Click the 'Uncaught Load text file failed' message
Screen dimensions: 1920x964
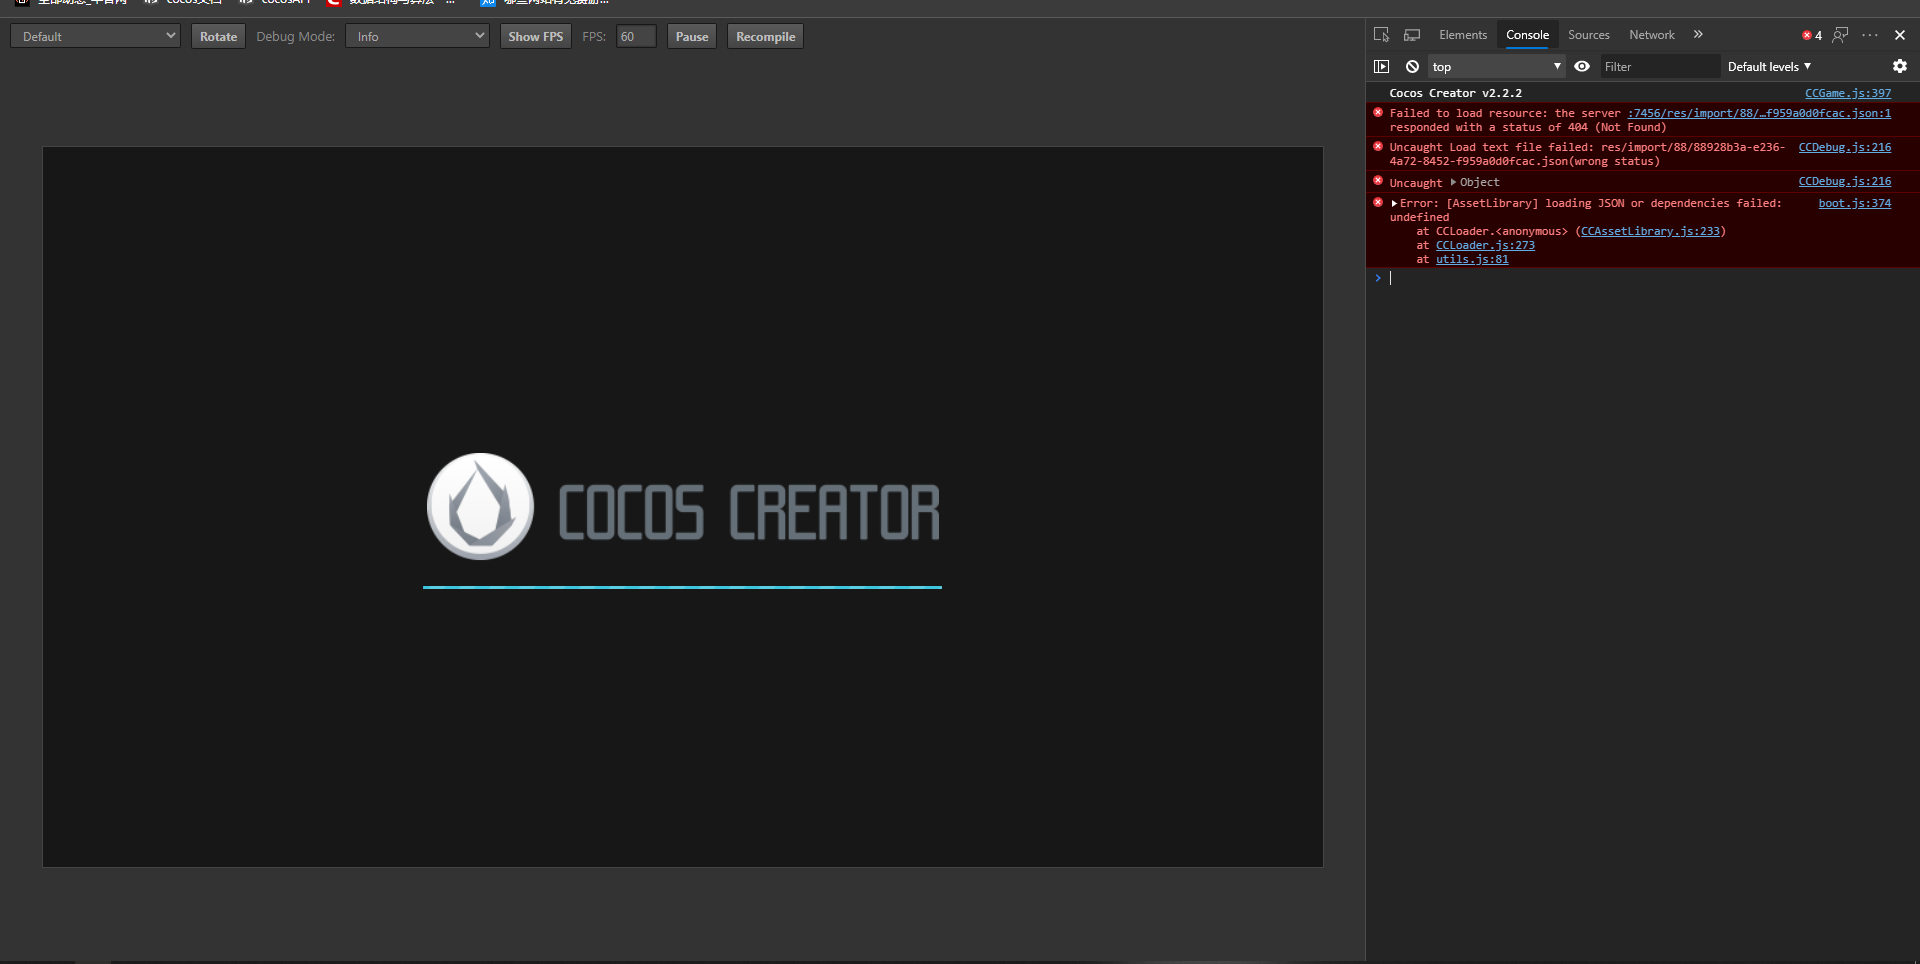(1587, 154)
